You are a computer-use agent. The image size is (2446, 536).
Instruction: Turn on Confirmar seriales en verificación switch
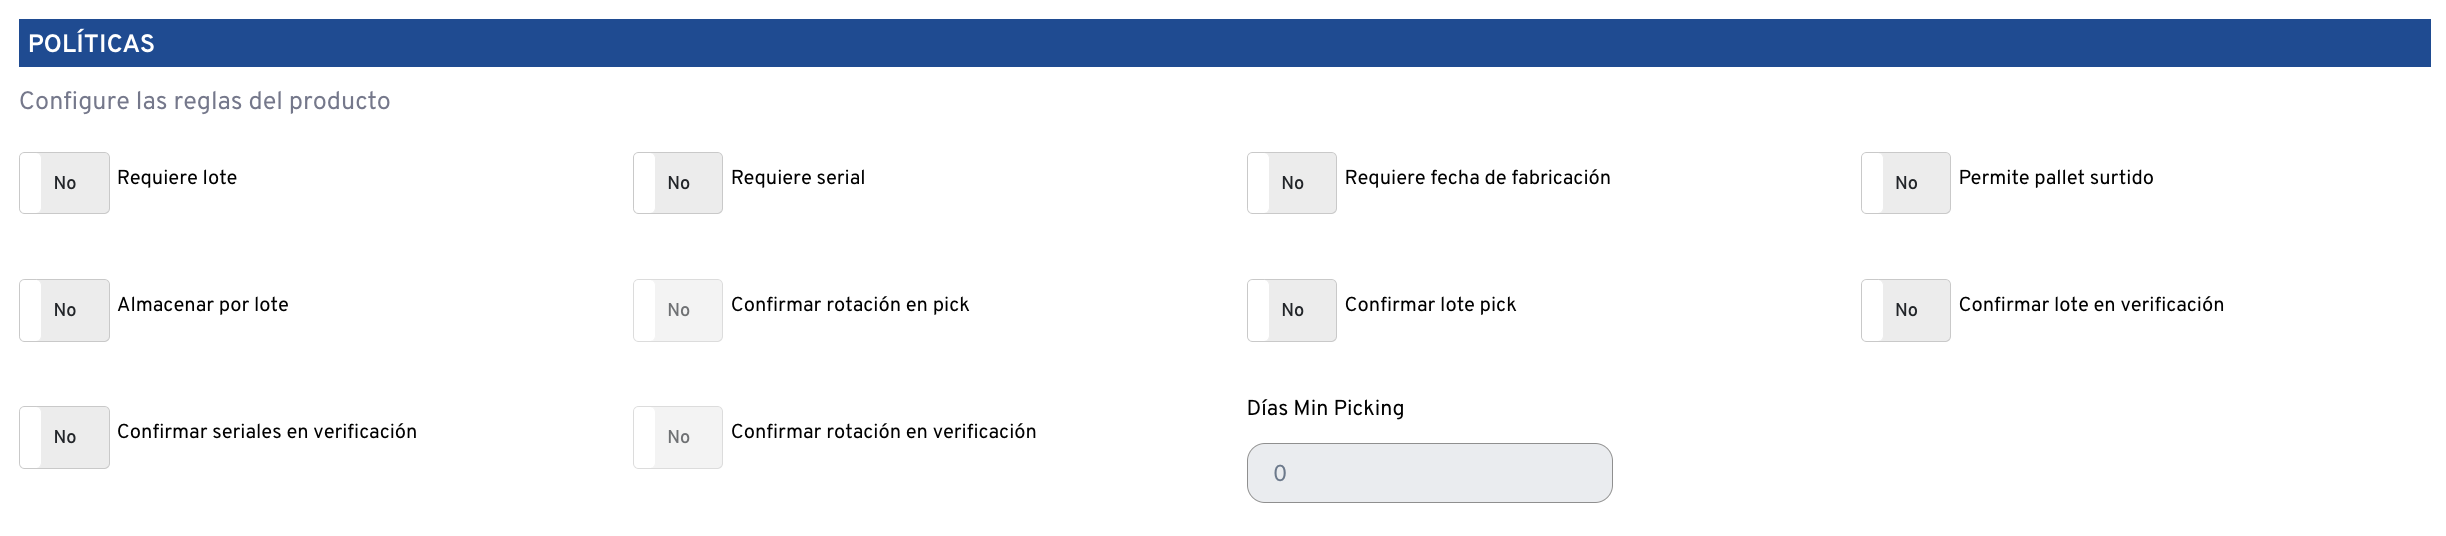point(64,437)
